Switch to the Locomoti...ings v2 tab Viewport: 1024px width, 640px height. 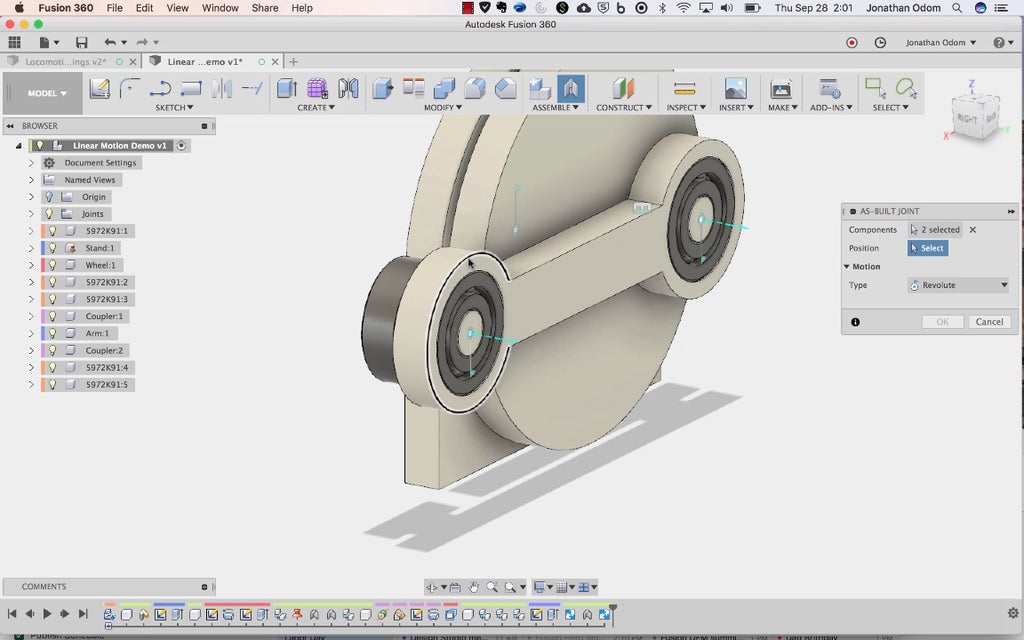(x=65, y=62)
